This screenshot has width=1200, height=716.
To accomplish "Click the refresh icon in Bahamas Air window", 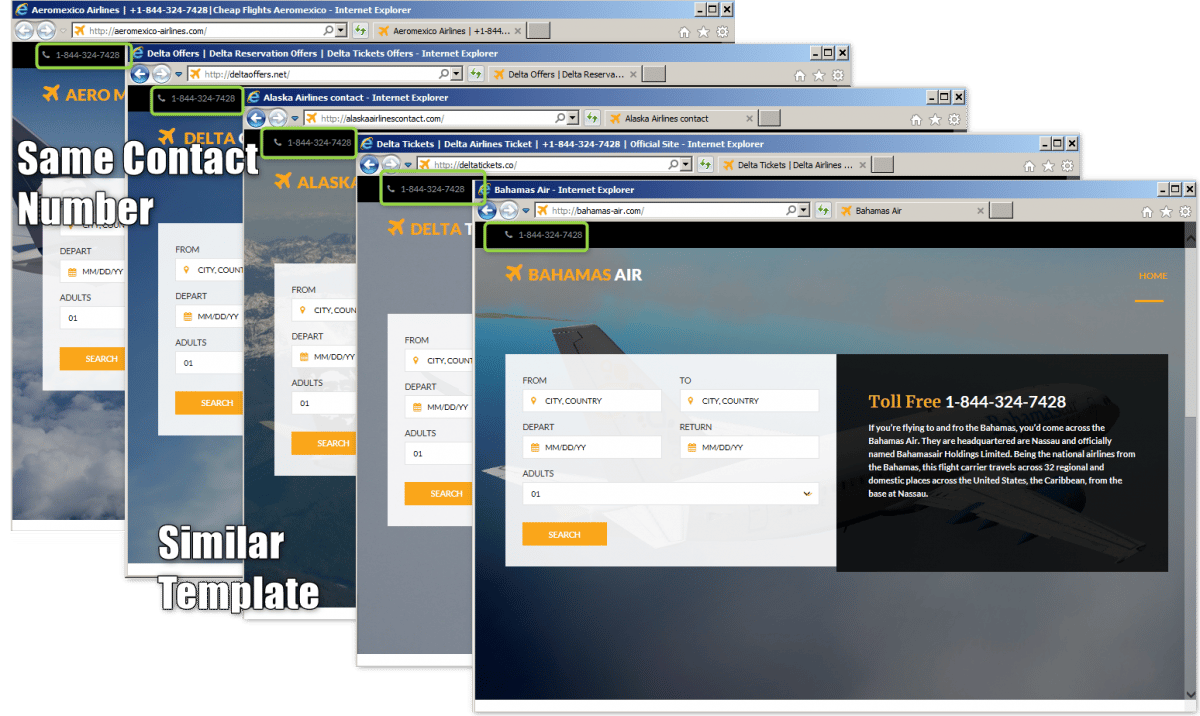I will point(823,211).
